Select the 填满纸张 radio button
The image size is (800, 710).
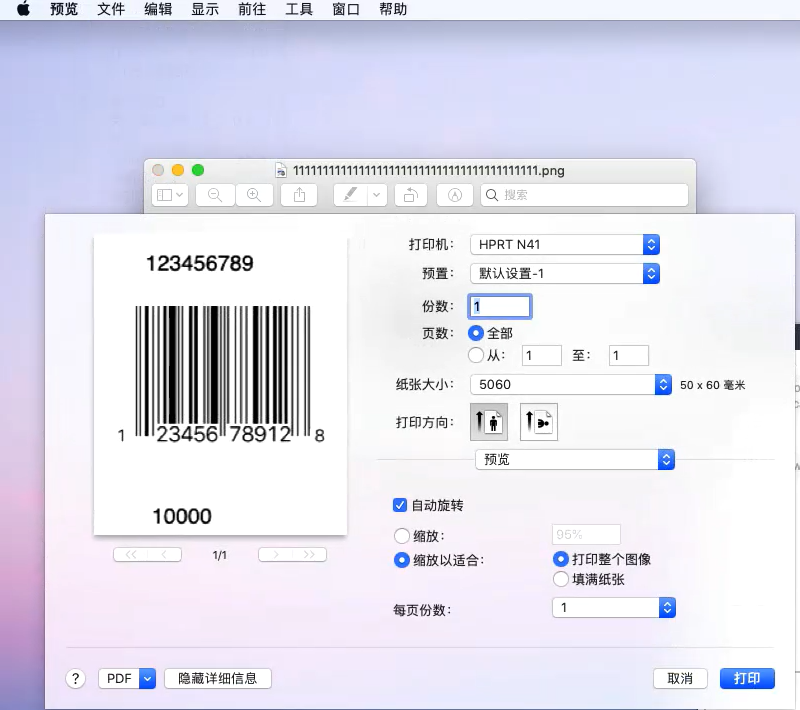tap(560, 579)
